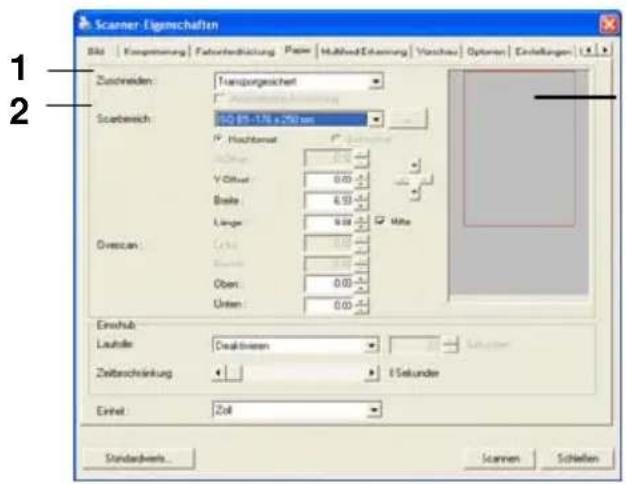This screenshot has height=484, width=626.
Task: Click the Overscan Oben value field
Action: click(329, 284)
